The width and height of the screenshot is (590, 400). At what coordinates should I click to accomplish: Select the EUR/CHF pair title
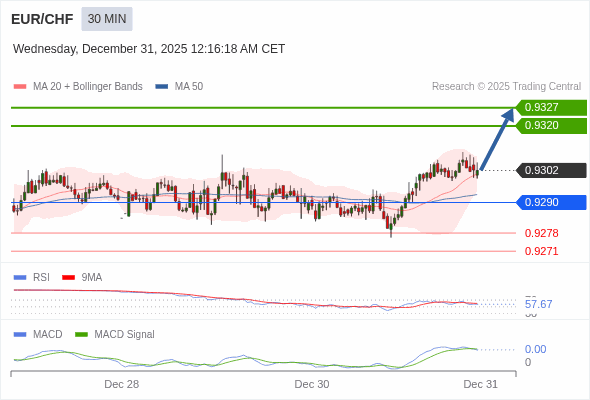click(x=42, y=19)
